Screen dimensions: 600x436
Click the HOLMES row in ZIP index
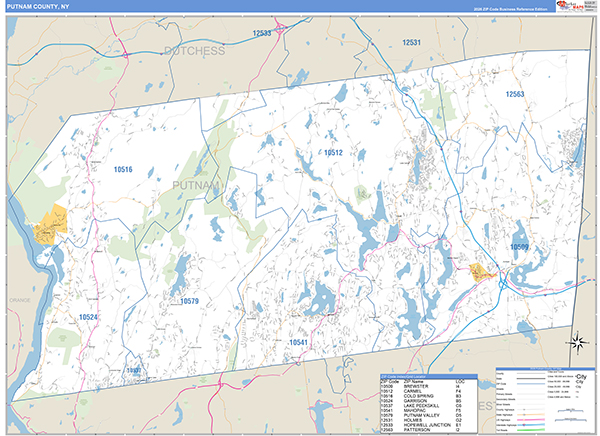(x=429, y=420)
